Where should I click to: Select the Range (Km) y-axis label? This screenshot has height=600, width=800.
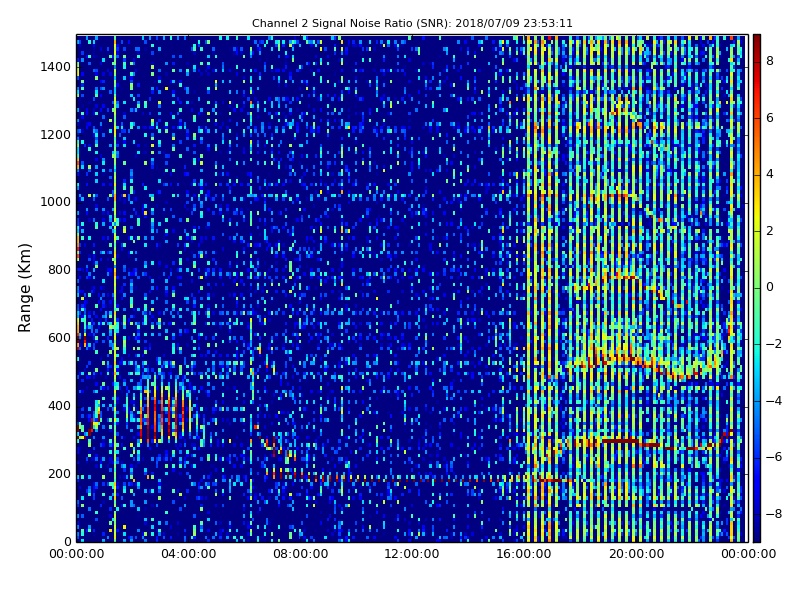point(24,288)
